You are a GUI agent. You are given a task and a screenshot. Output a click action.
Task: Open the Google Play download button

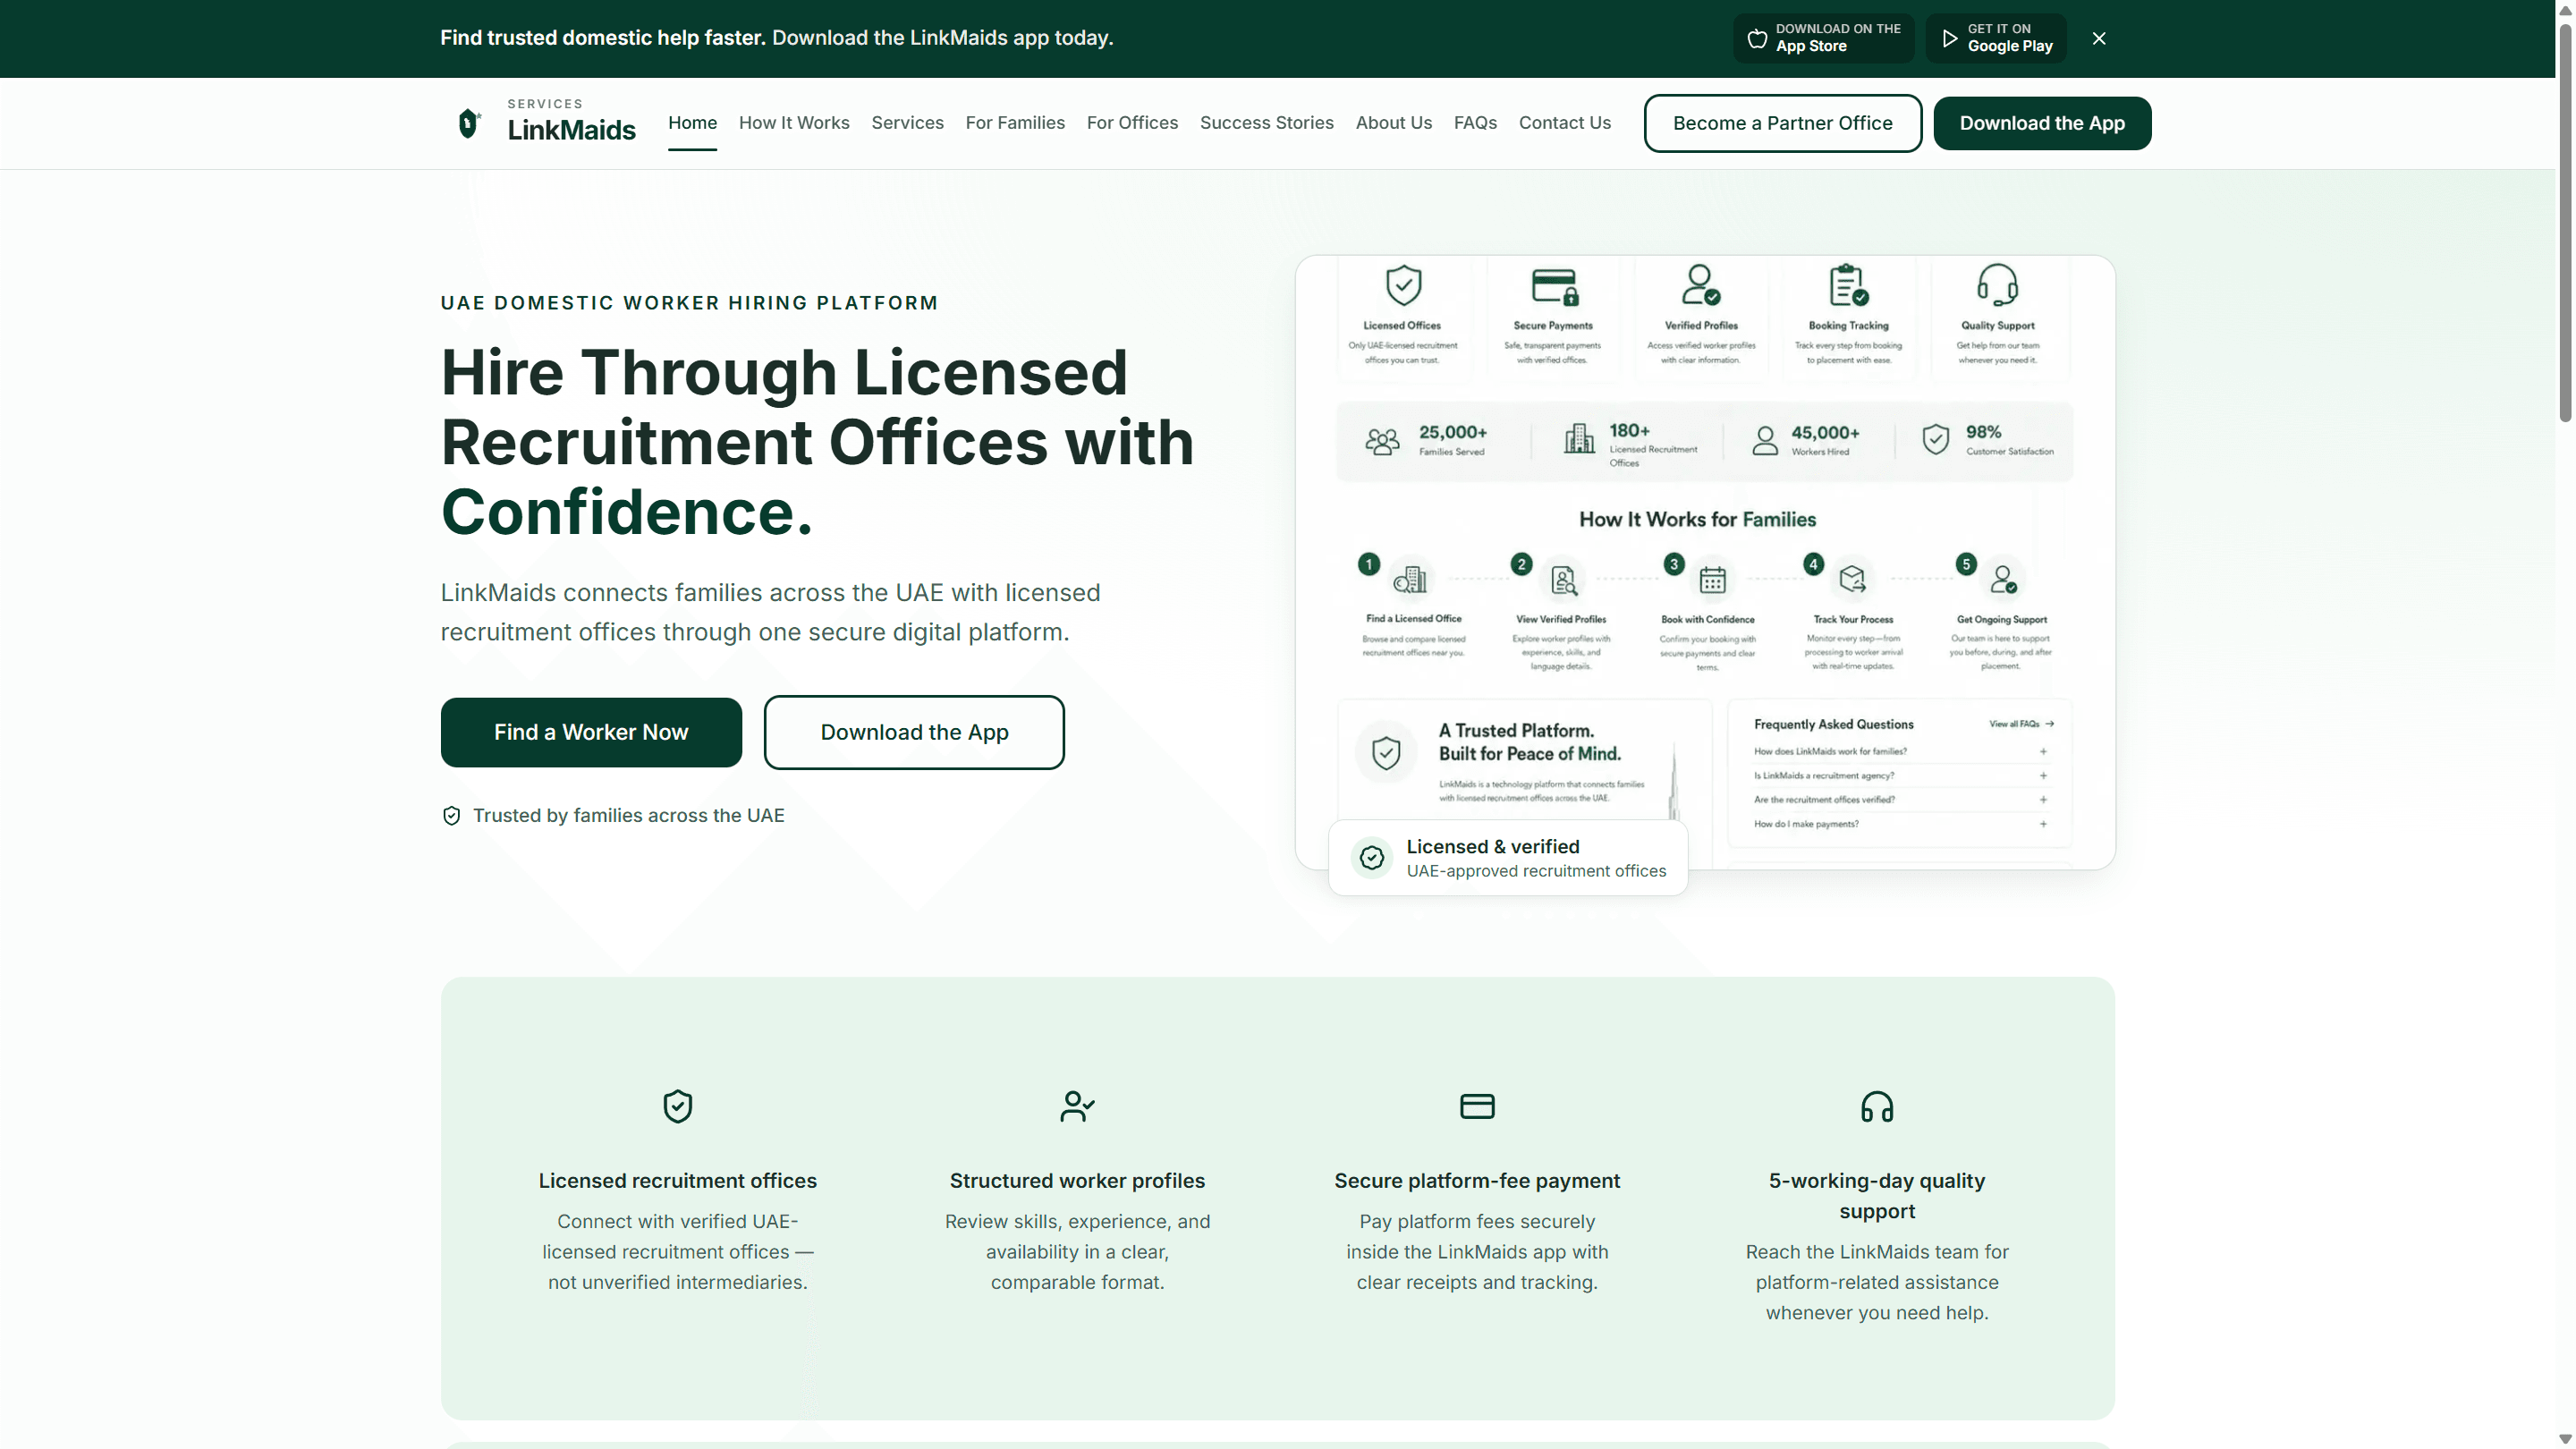tap(1996, 38)
